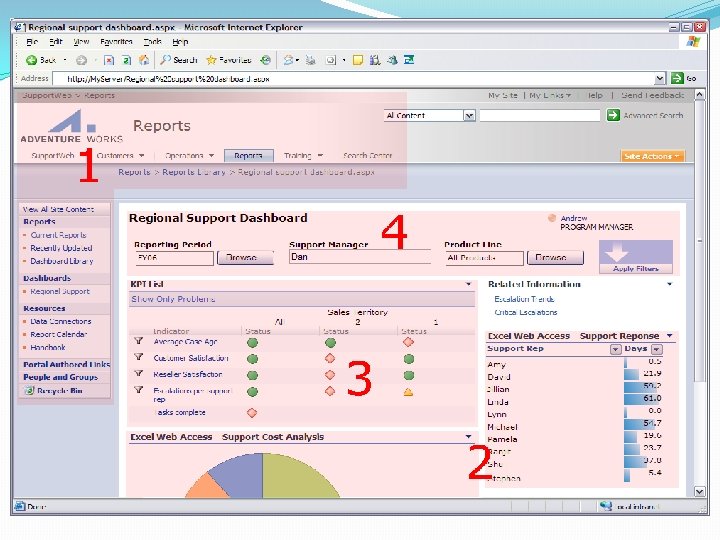720x540 pixels.
Task: Open the Help menu in menu bar
Action: (x=180, y=41)
